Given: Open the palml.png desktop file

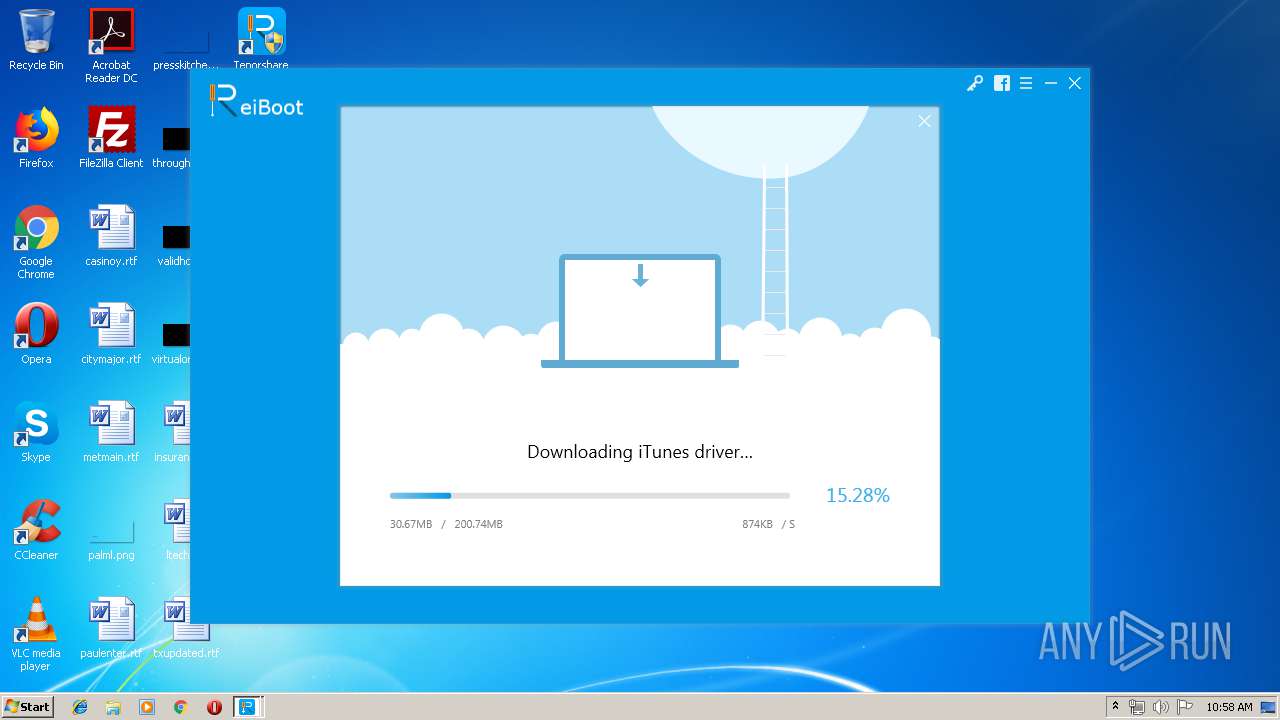Looking at the screenshot, I should (111, 538).
